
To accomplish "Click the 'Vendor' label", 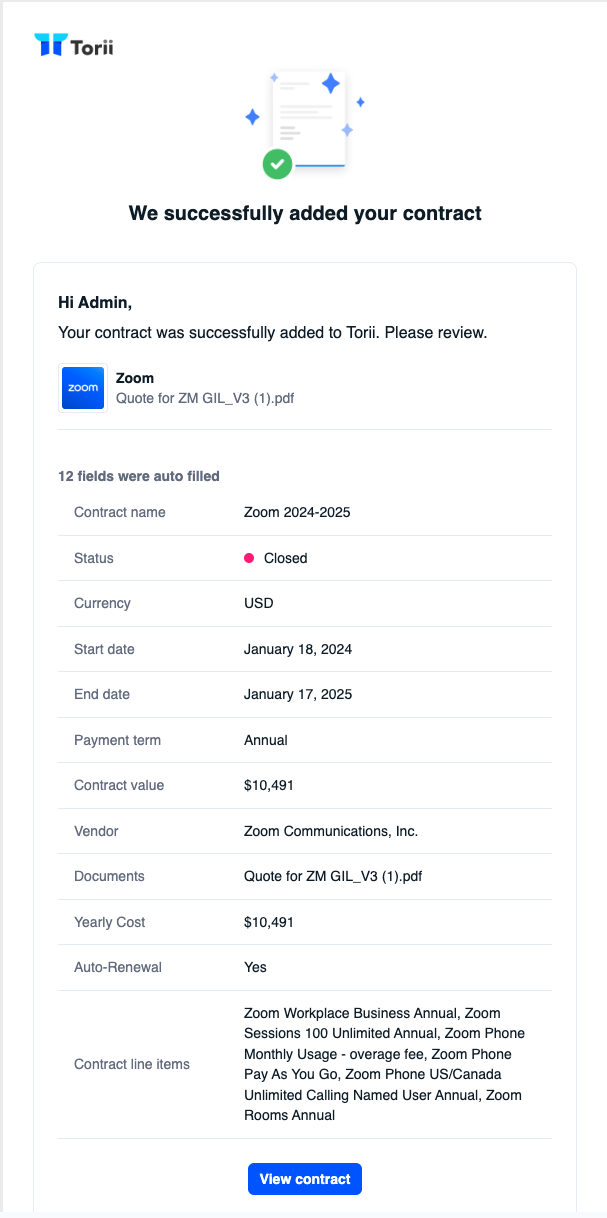I will (x=96, y=831).
